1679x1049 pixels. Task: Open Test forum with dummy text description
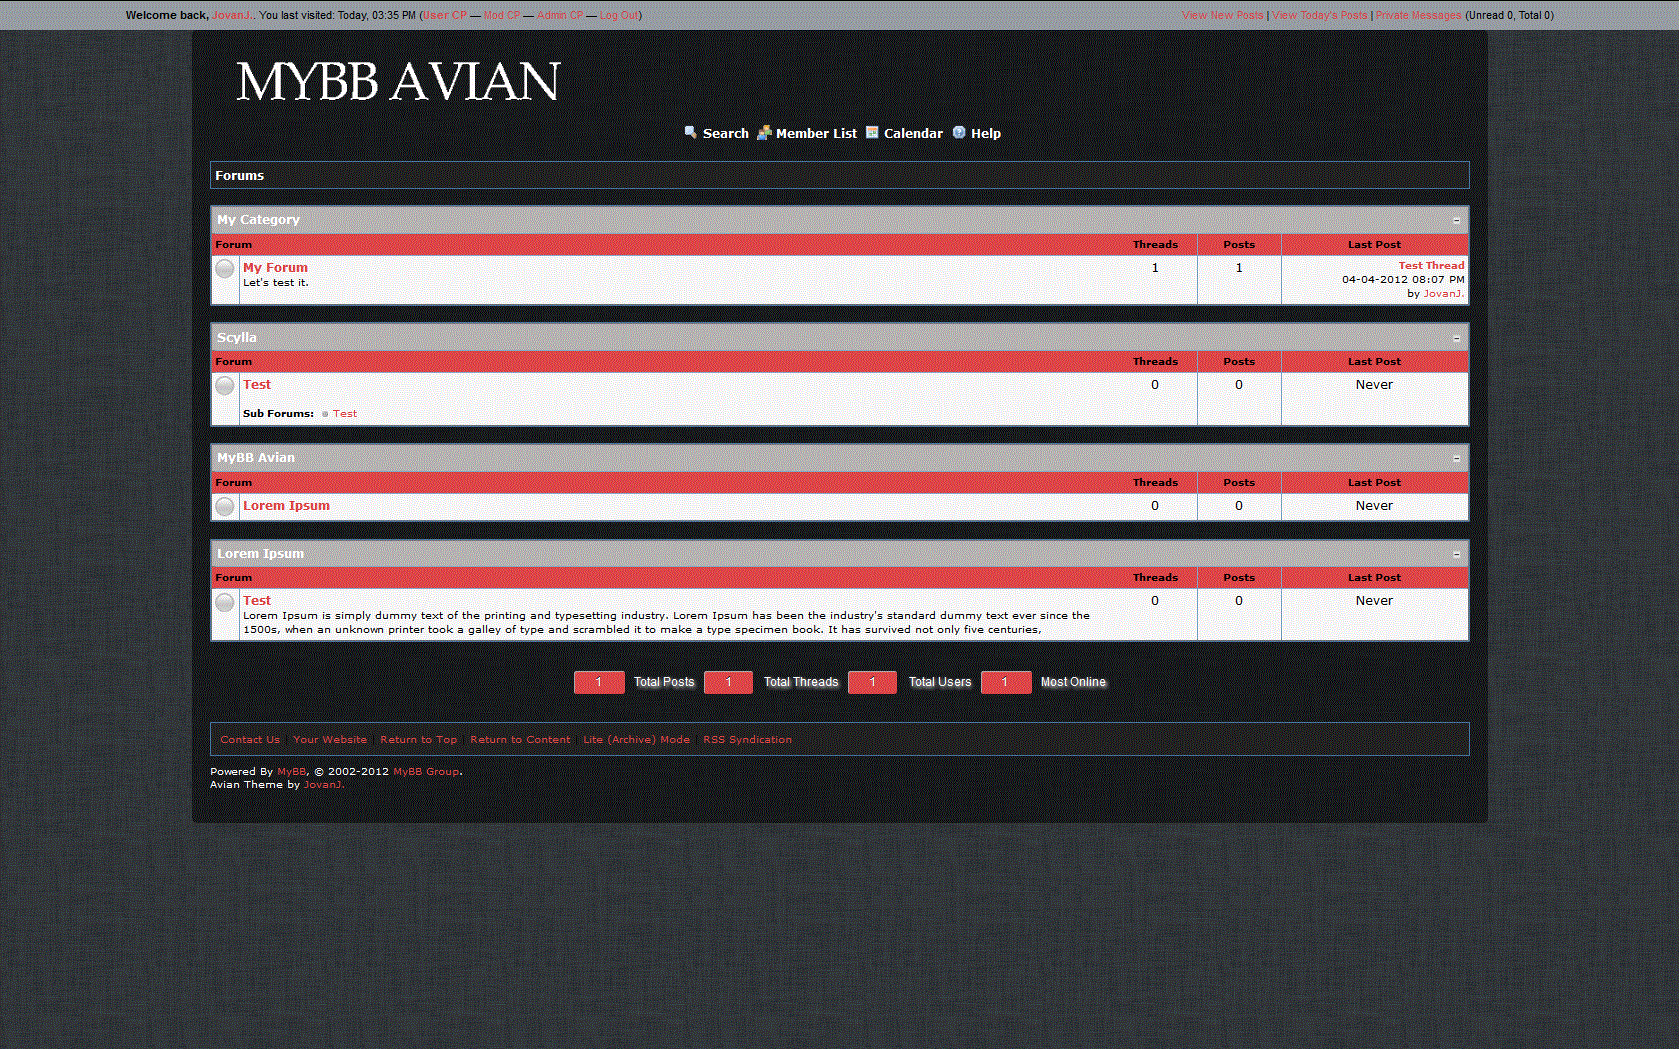(257, 601)
